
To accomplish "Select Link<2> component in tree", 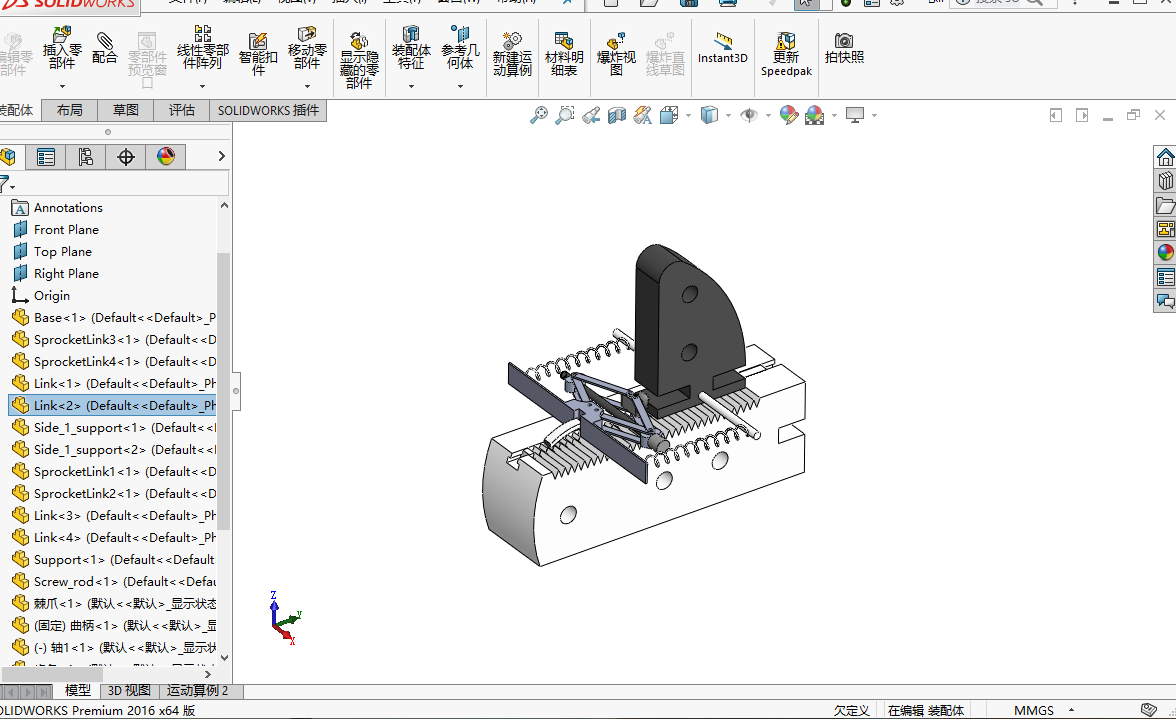I will tap(112, 406).
